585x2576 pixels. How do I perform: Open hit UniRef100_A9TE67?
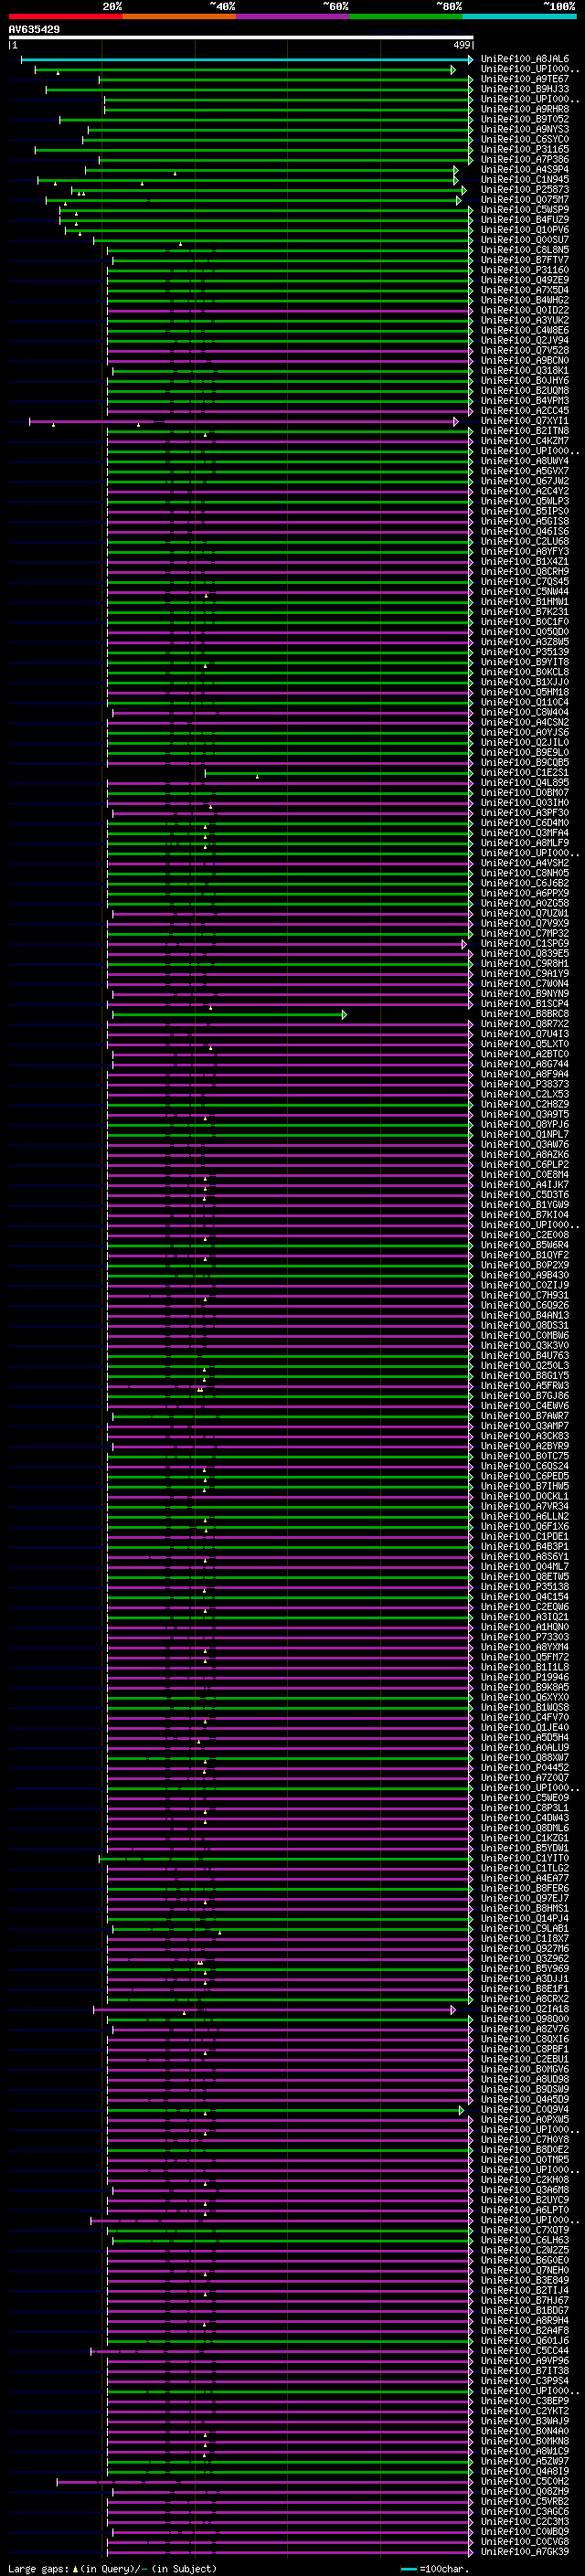[525, 79]
